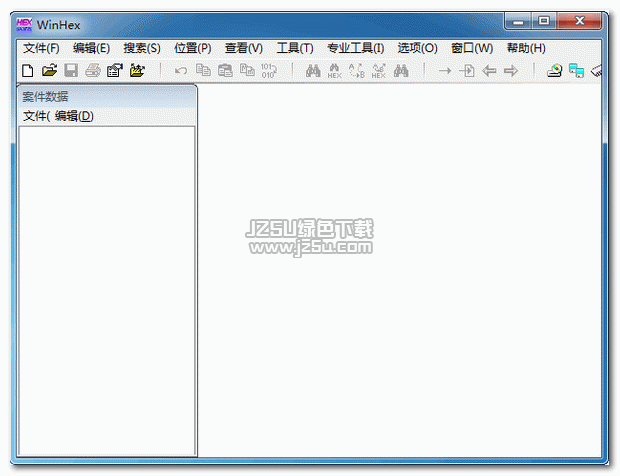Click the 案件数据 panel header
Viewport: 620px width, 476px height.
click(107, 97)
